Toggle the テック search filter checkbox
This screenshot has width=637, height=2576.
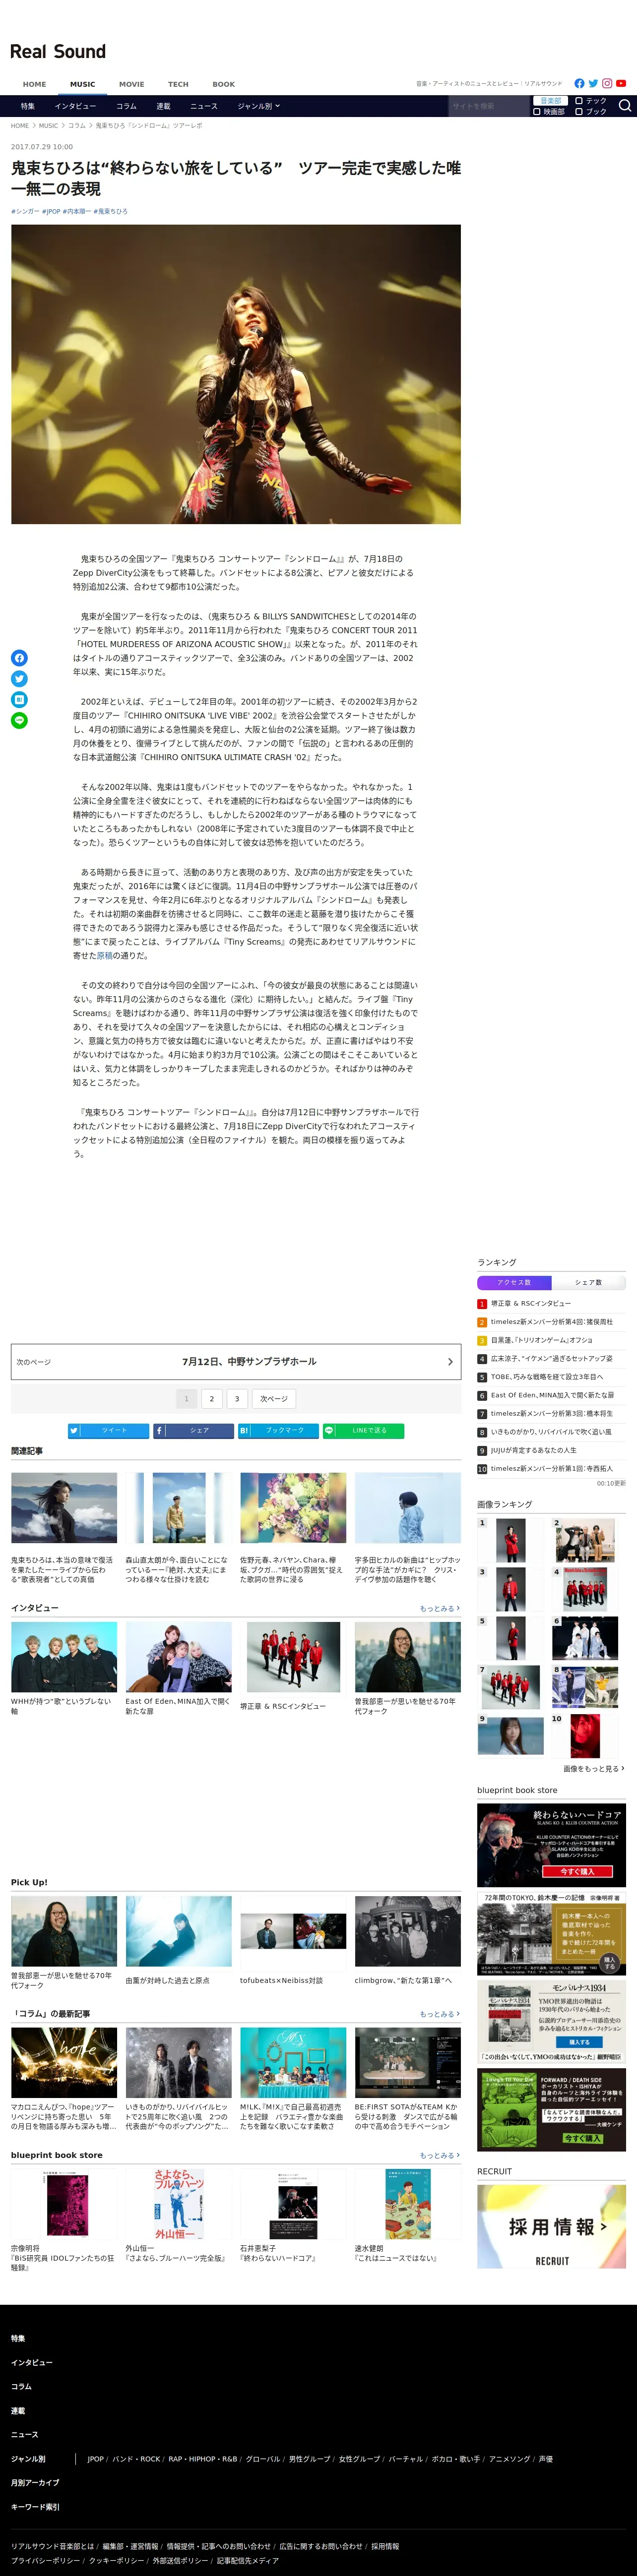point(591,101)
